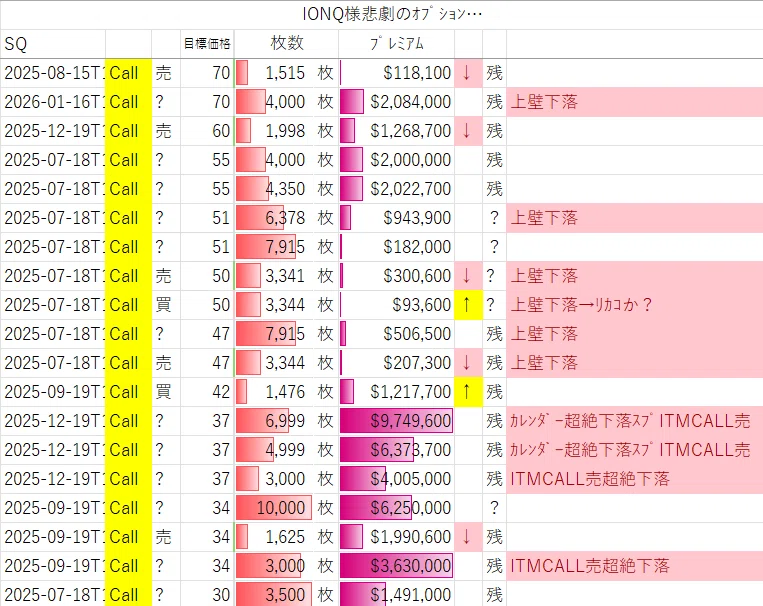Viewport: 763px width, 606px height.
Task: Select the title cell starting with IONQ様悲劇
Action: (x=382, y=15)
